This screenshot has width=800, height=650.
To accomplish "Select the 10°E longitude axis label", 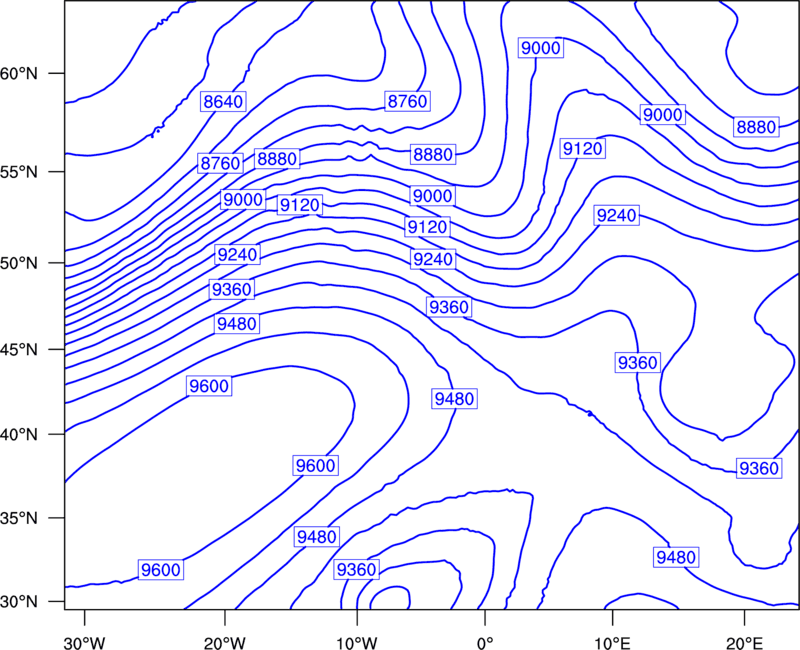I will pos(612,643).
